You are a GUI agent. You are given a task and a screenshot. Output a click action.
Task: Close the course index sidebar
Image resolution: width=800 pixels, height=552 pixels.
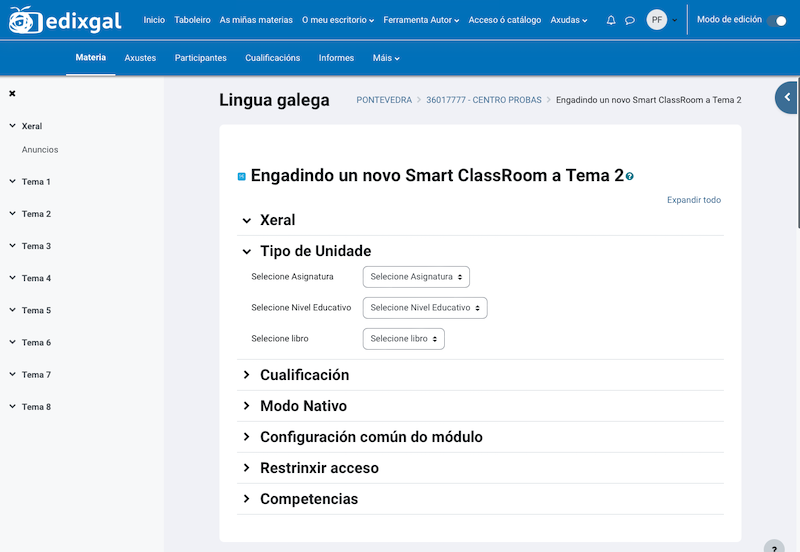12,93
